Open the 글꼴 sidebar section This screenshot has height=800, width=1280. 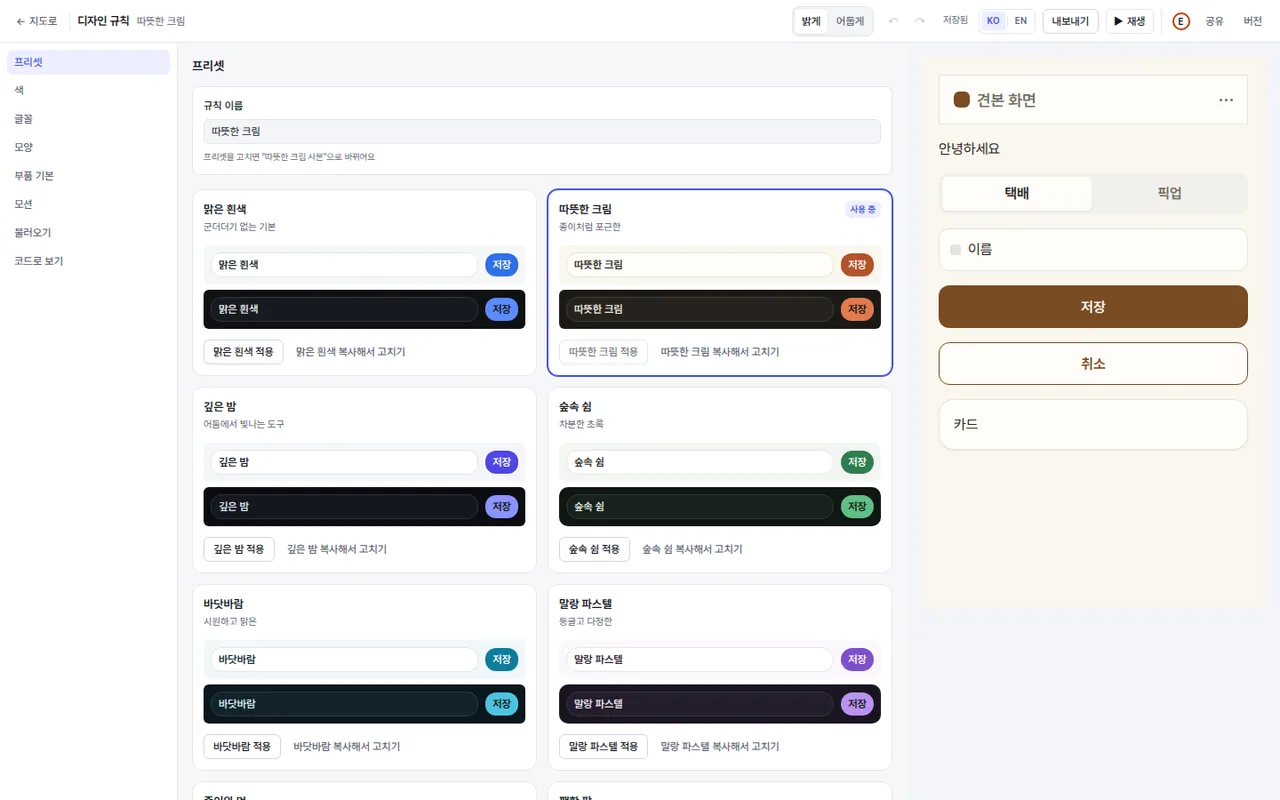(88, 119)
